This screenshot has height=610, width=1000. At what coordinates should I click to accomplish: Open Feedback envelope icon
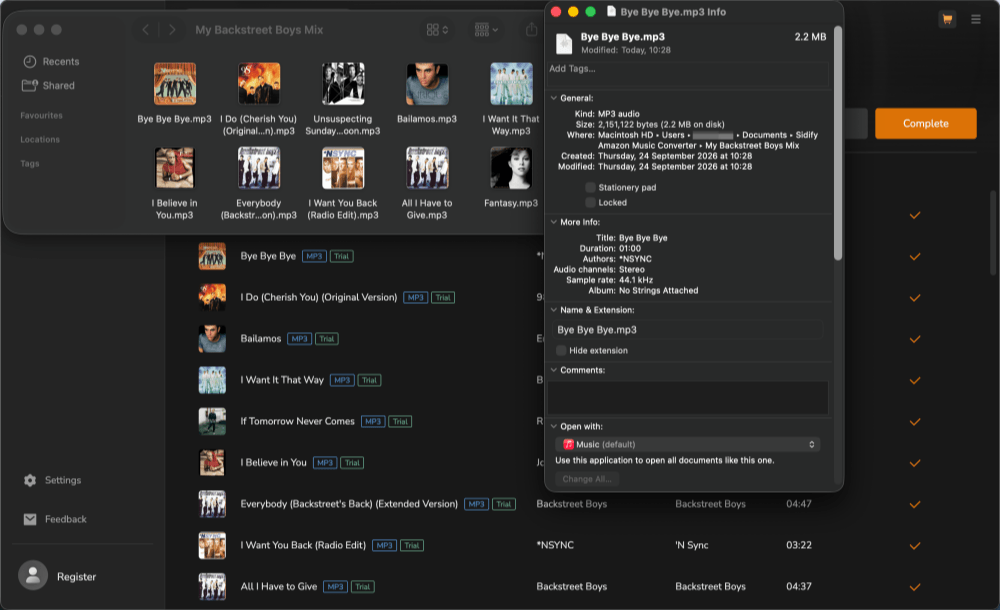pyautogui.click(x=30, y=519)
